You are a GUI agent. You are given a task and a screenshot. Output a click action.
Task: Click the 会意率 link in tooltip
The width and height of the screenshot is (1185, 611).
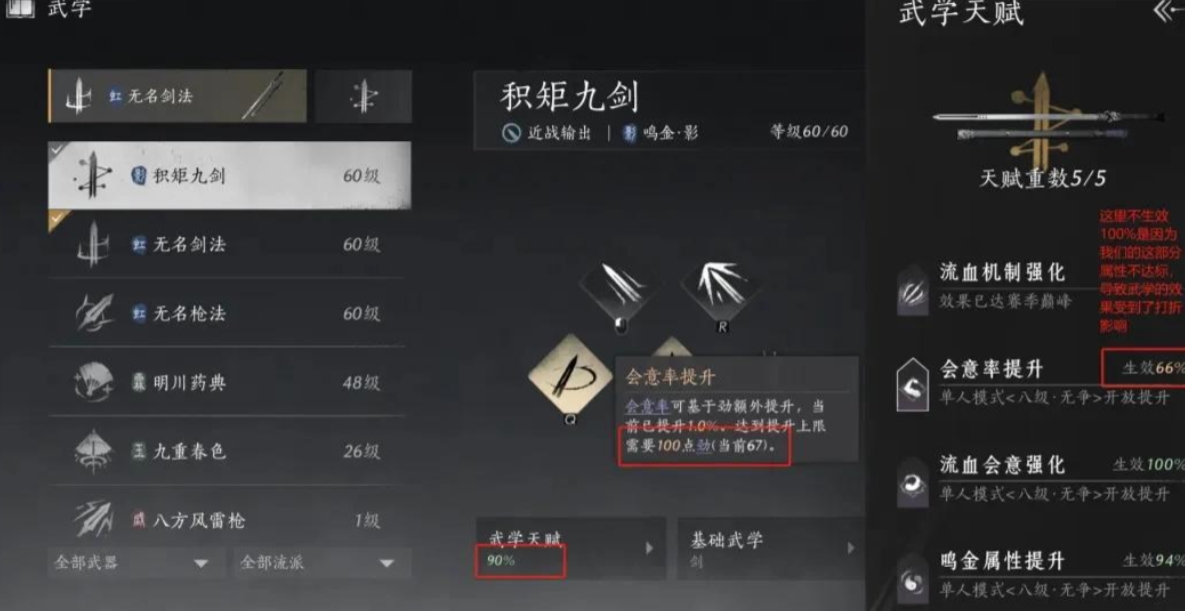(642, 407)
